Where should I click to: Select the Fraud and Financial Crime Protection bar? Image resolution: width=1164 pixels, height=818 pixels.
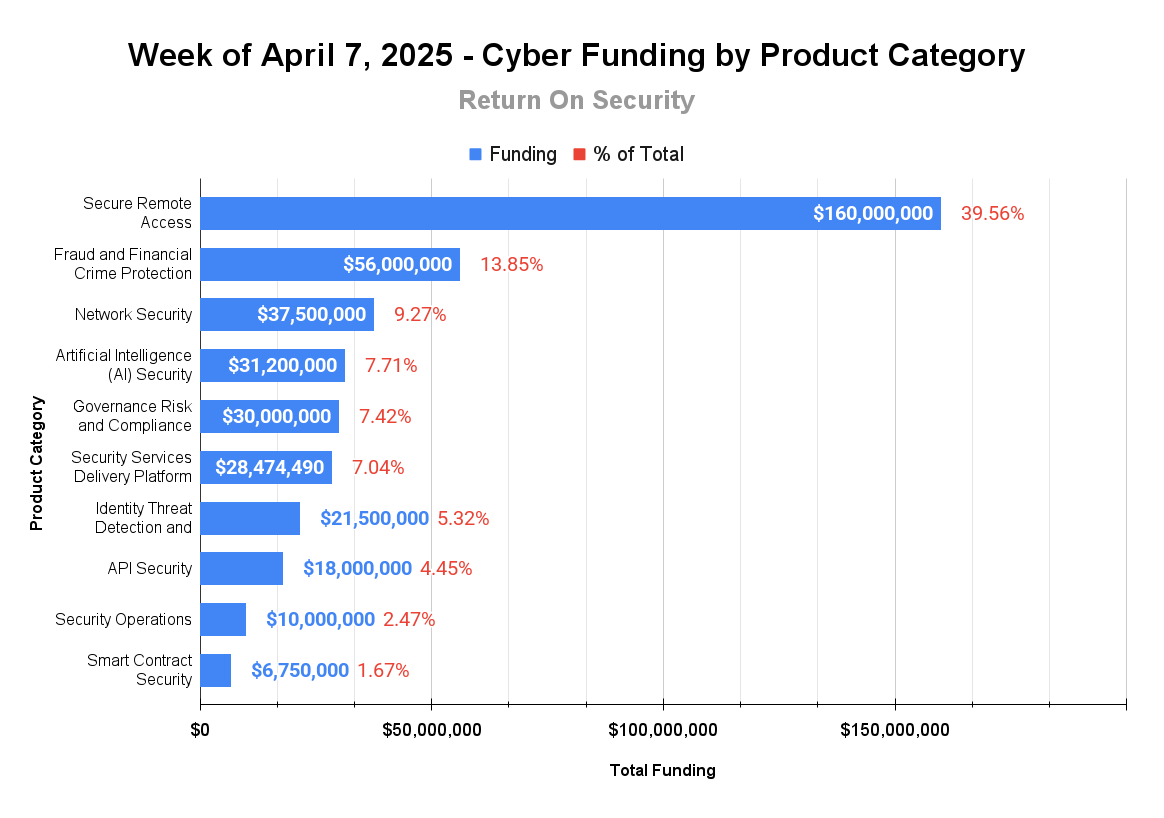(x=330, y=264)
